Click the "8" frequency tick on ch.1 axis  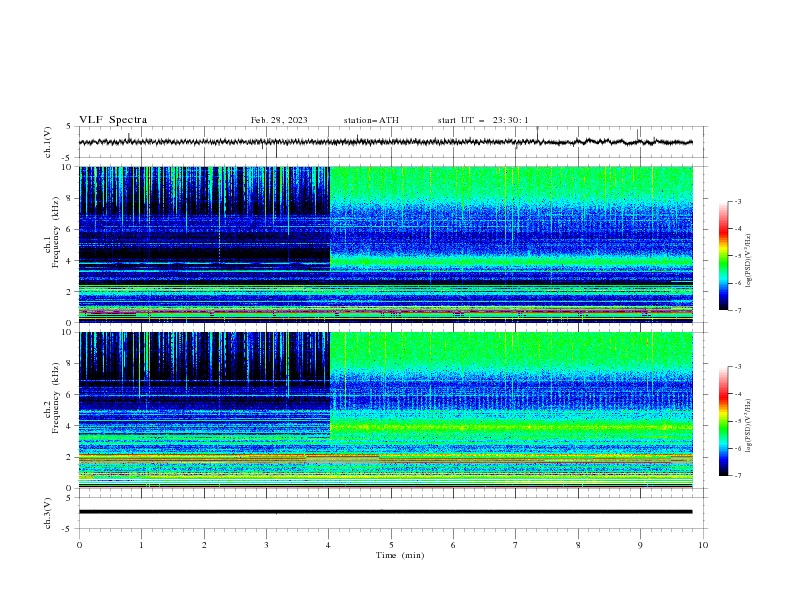(x=69, y=198)
